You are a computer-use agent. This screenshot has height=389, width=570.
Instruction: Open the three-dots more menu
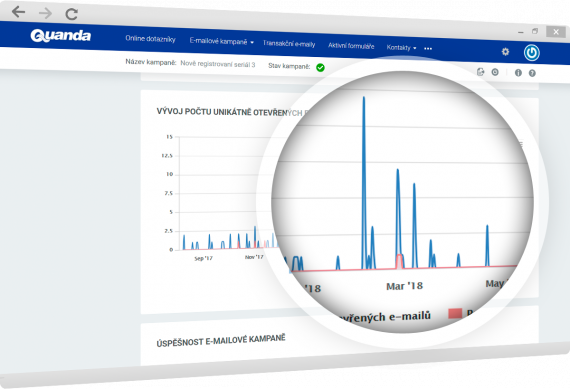click(x=428, y=48)
